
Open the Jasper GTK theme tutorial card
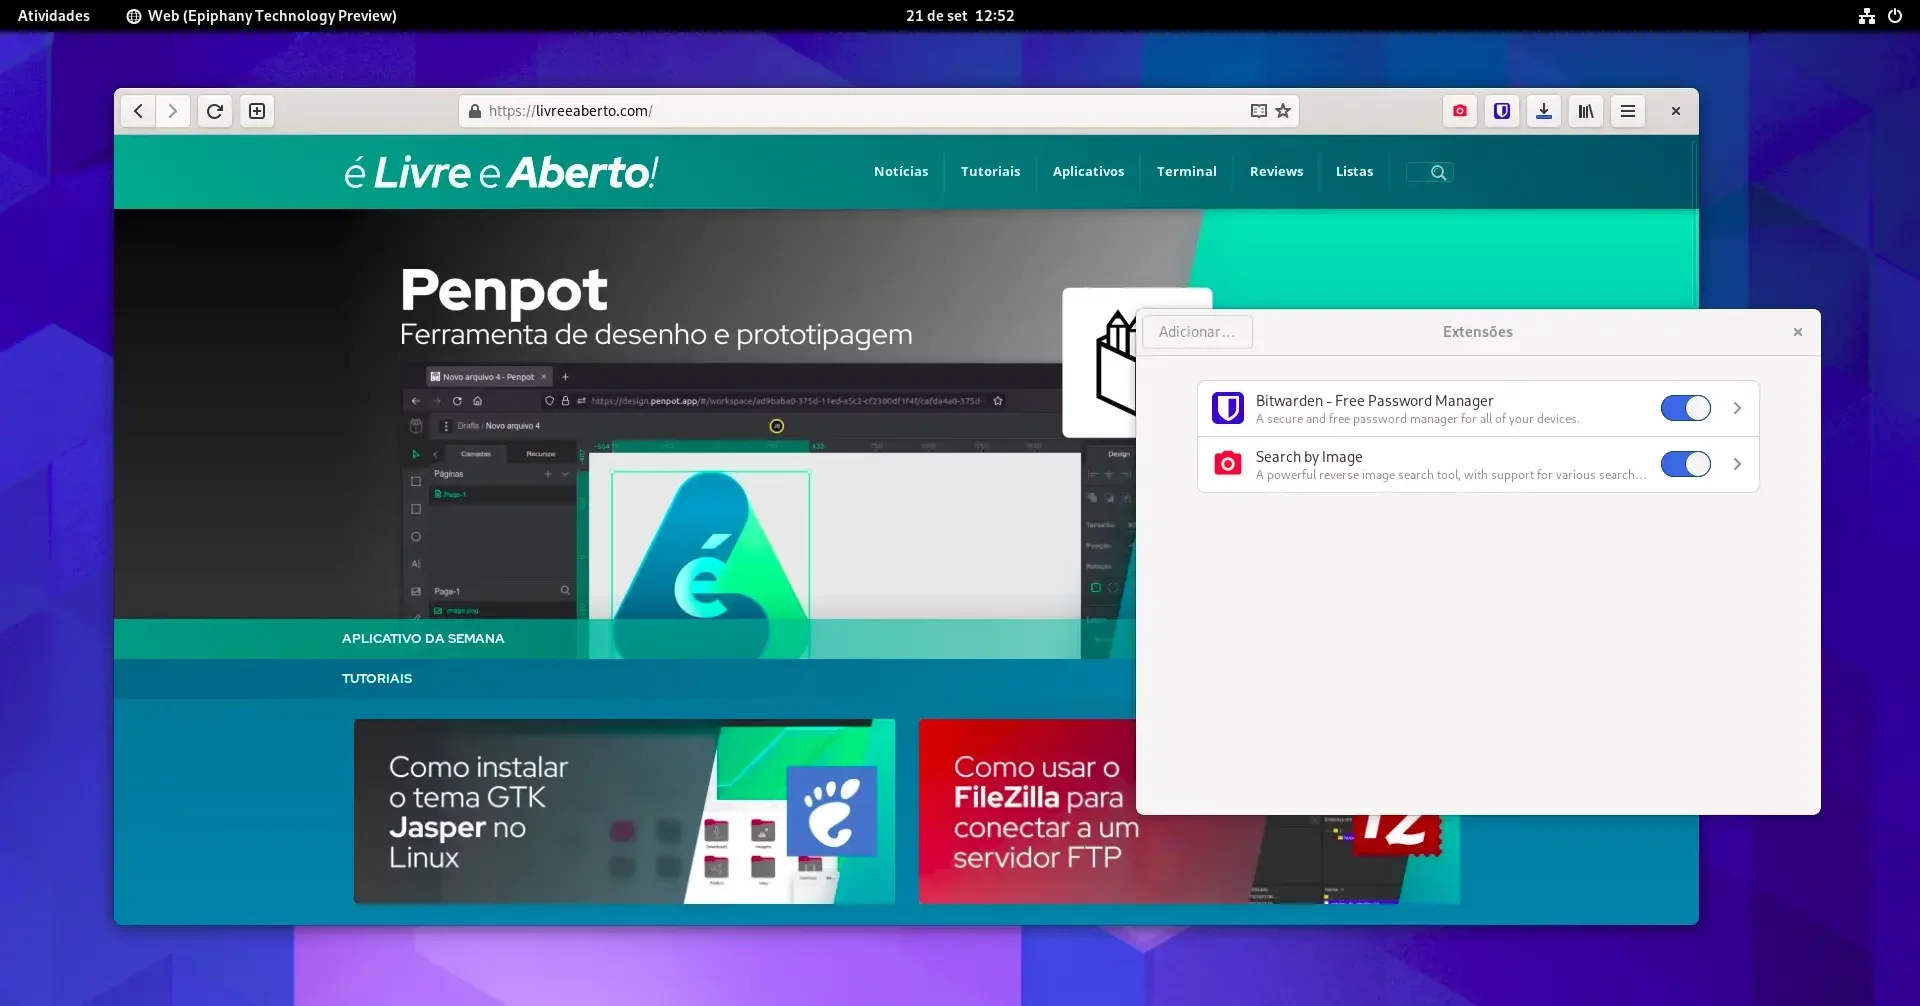(x=624, y=811)
